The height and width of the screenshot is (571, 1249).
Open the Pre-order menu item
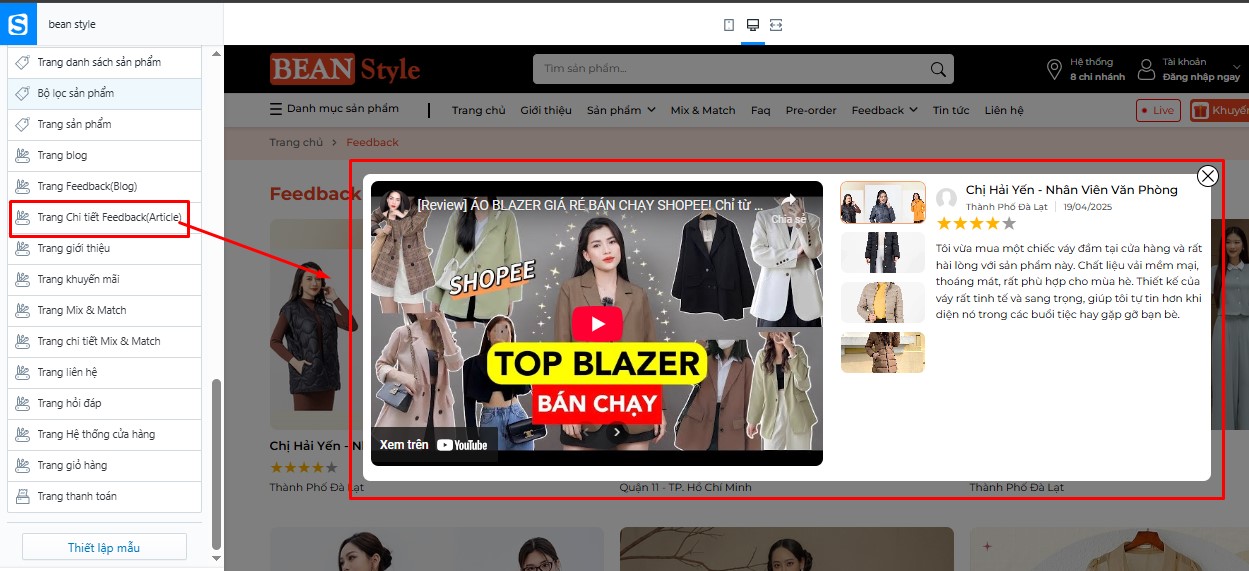click(811, 110)
